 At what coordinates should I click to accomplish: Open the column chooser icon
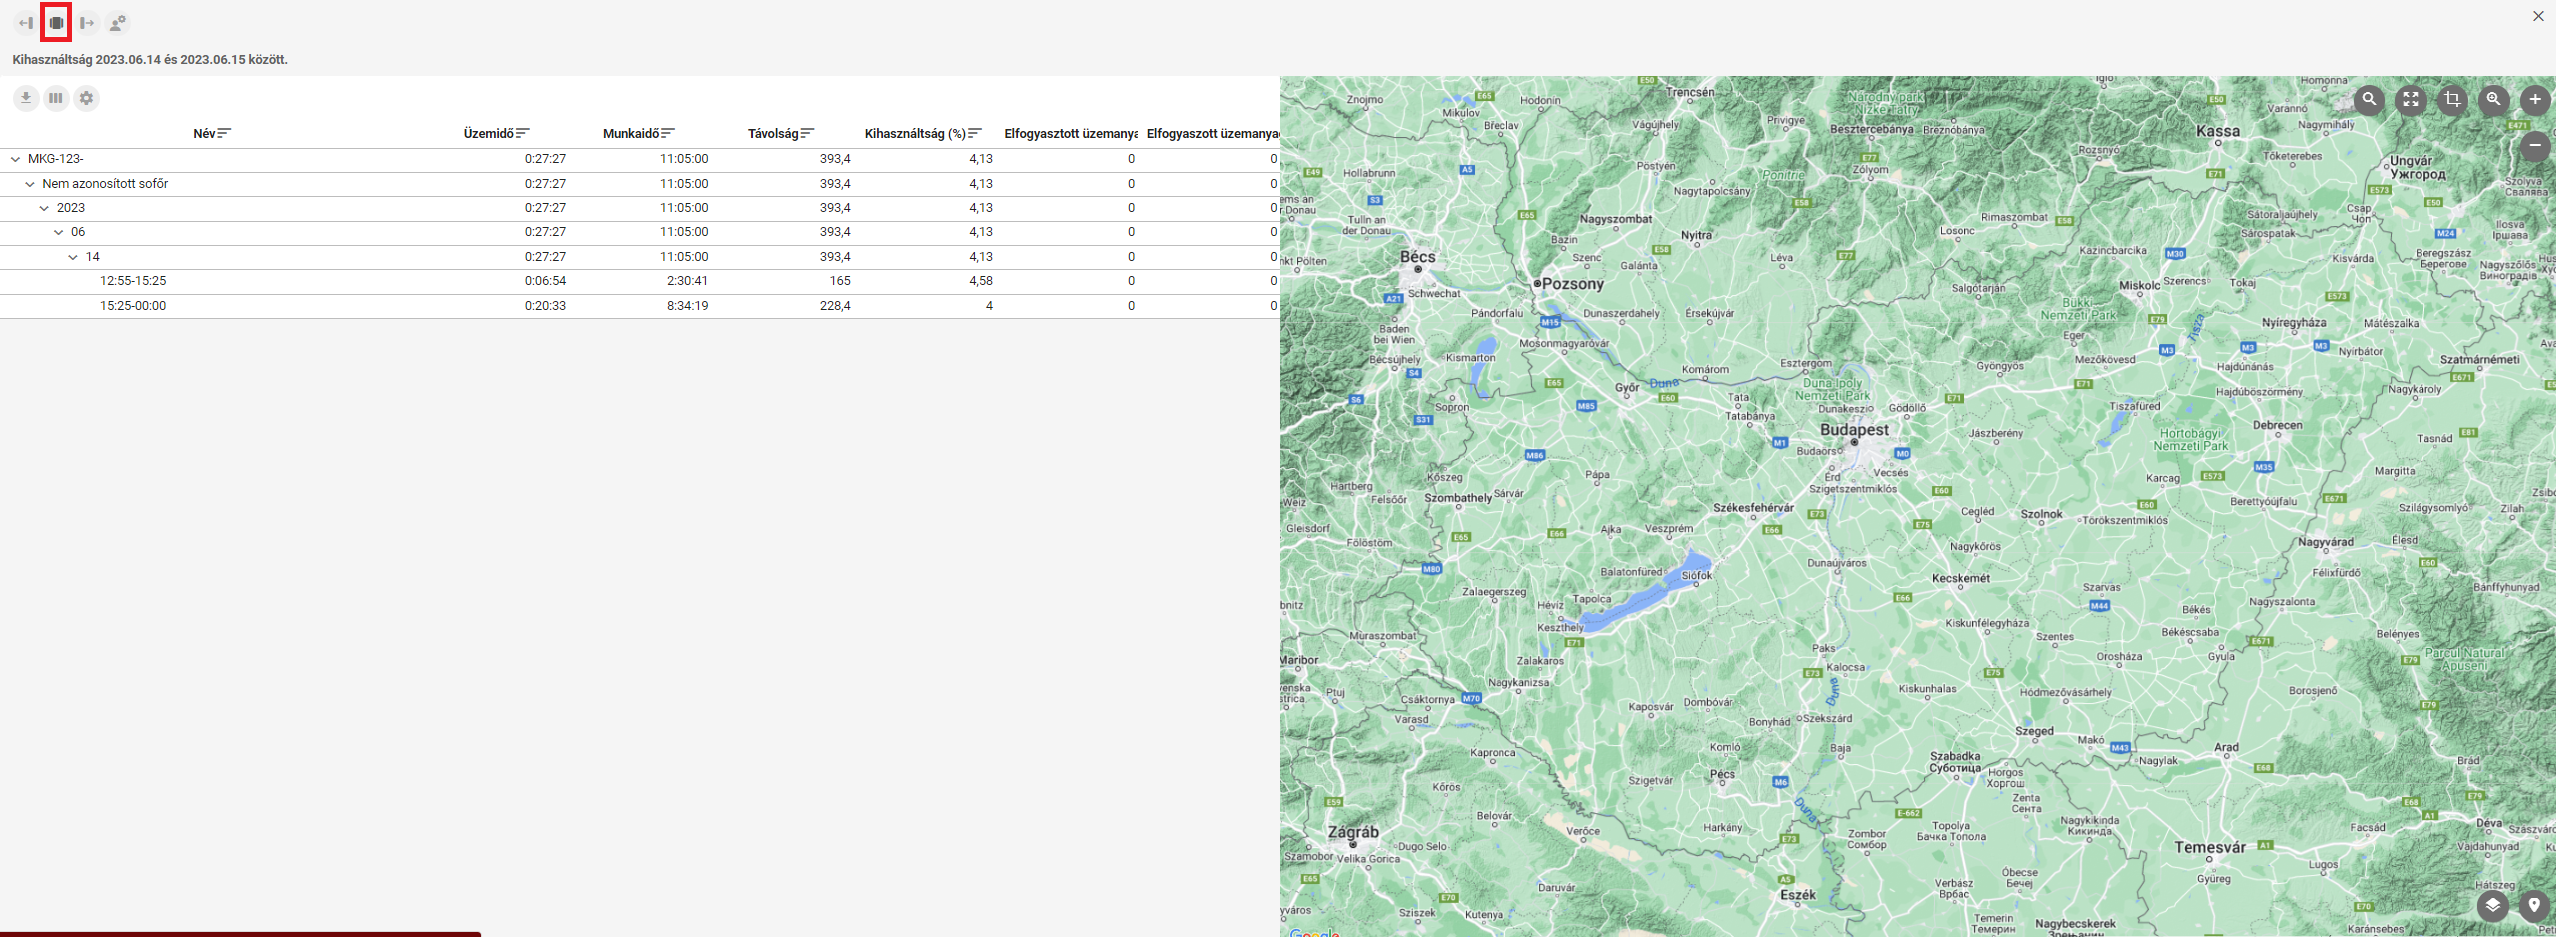click(x=56, y=98)
